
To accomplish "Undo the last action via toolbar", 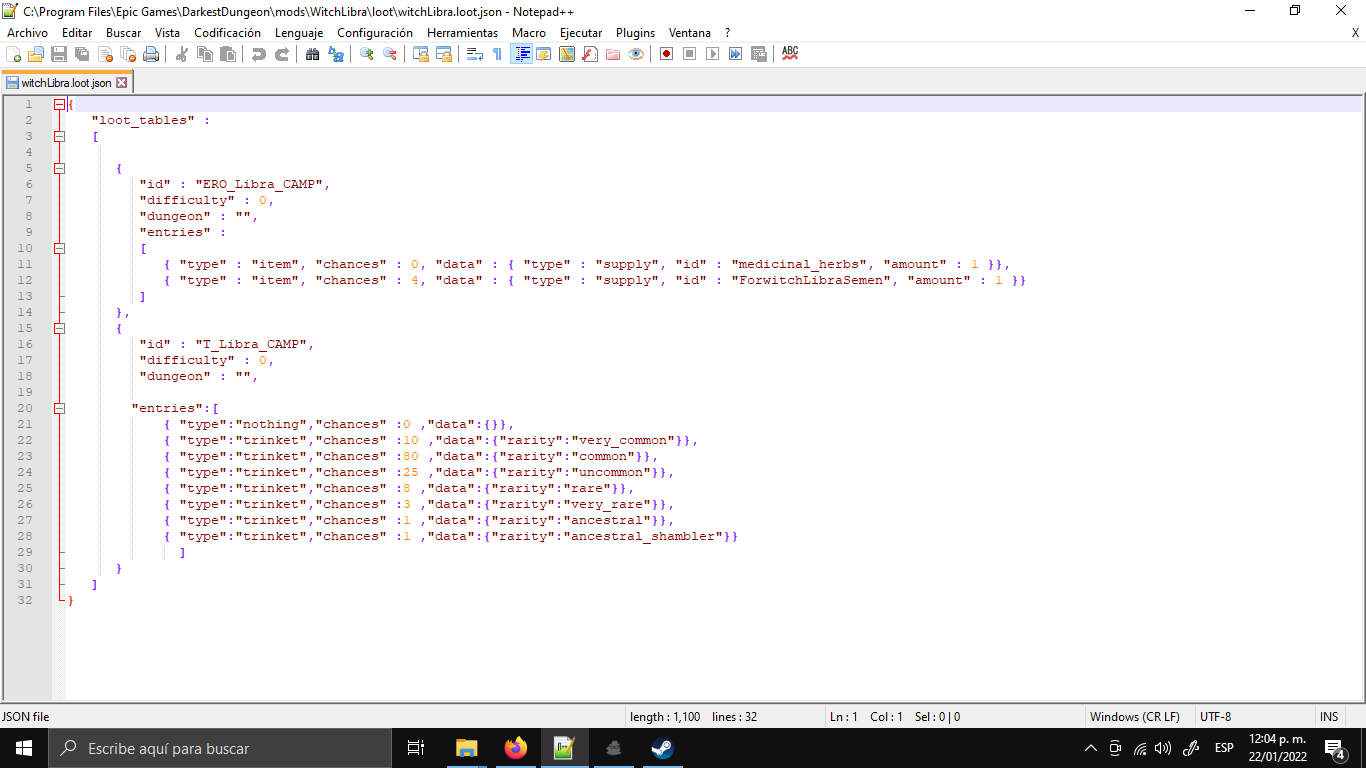I will pos(259,54).
